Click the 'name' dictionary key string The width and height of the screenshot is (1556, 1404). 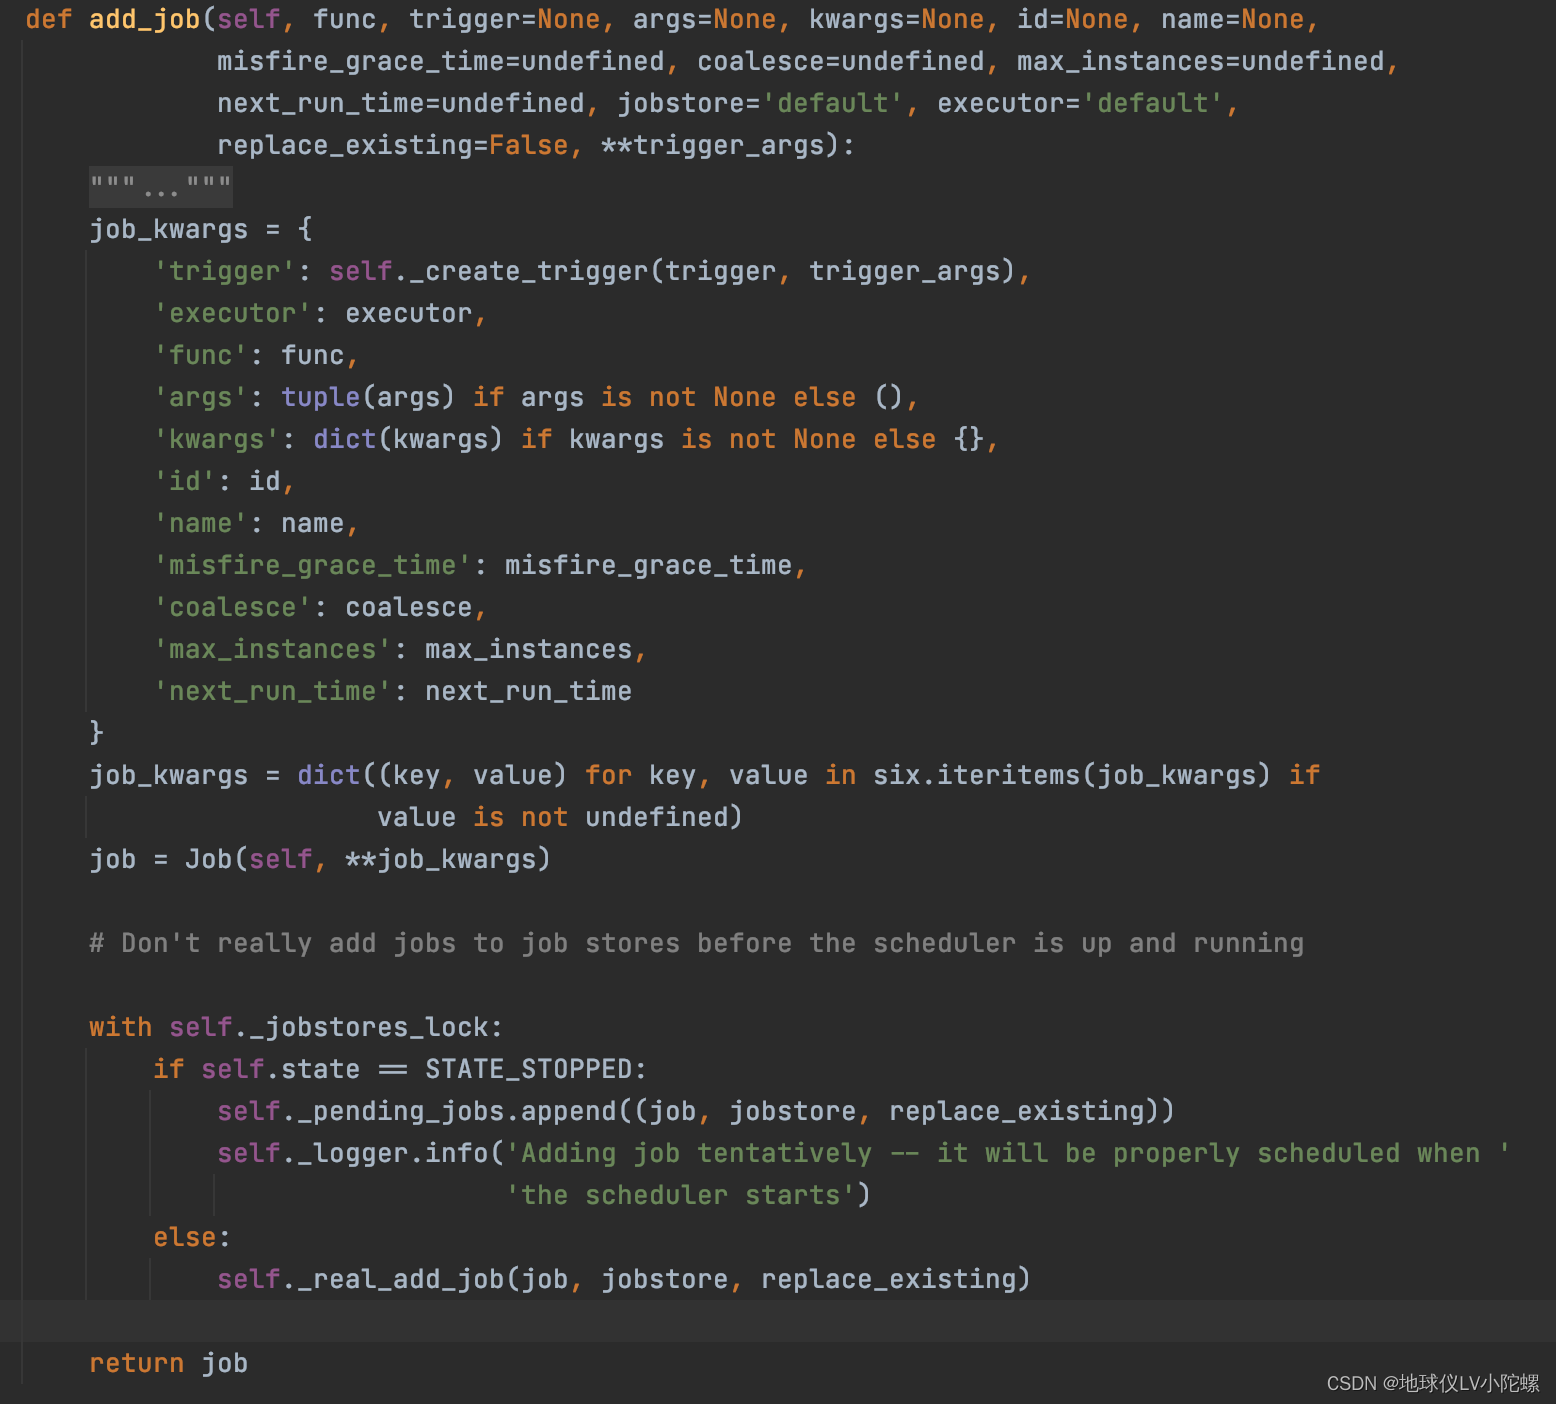201,523
